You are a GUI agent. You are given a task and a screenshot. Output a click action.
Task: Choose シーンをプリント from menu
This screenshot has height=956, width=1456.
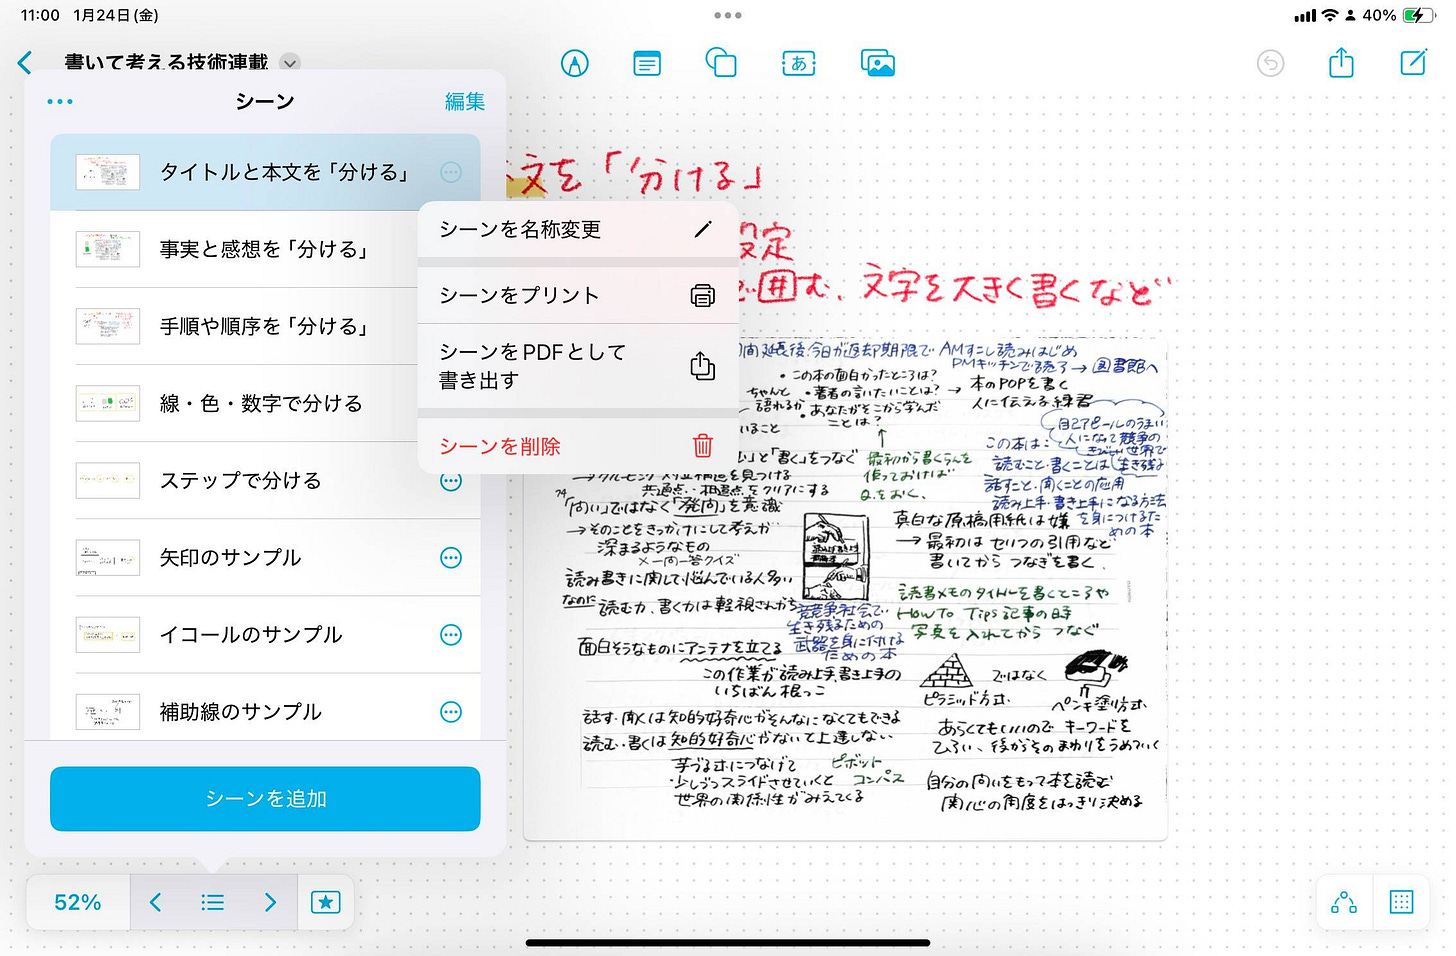578,295
